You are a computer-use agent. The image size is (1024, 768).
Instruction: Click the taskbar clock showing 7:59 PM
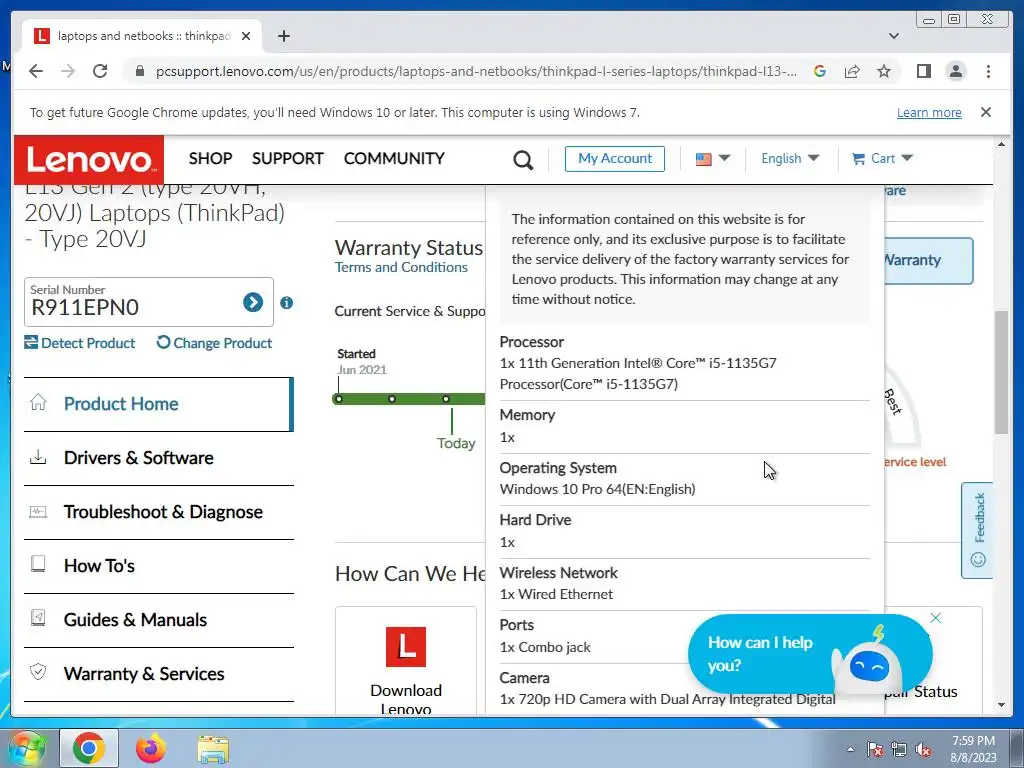point(972,749)
